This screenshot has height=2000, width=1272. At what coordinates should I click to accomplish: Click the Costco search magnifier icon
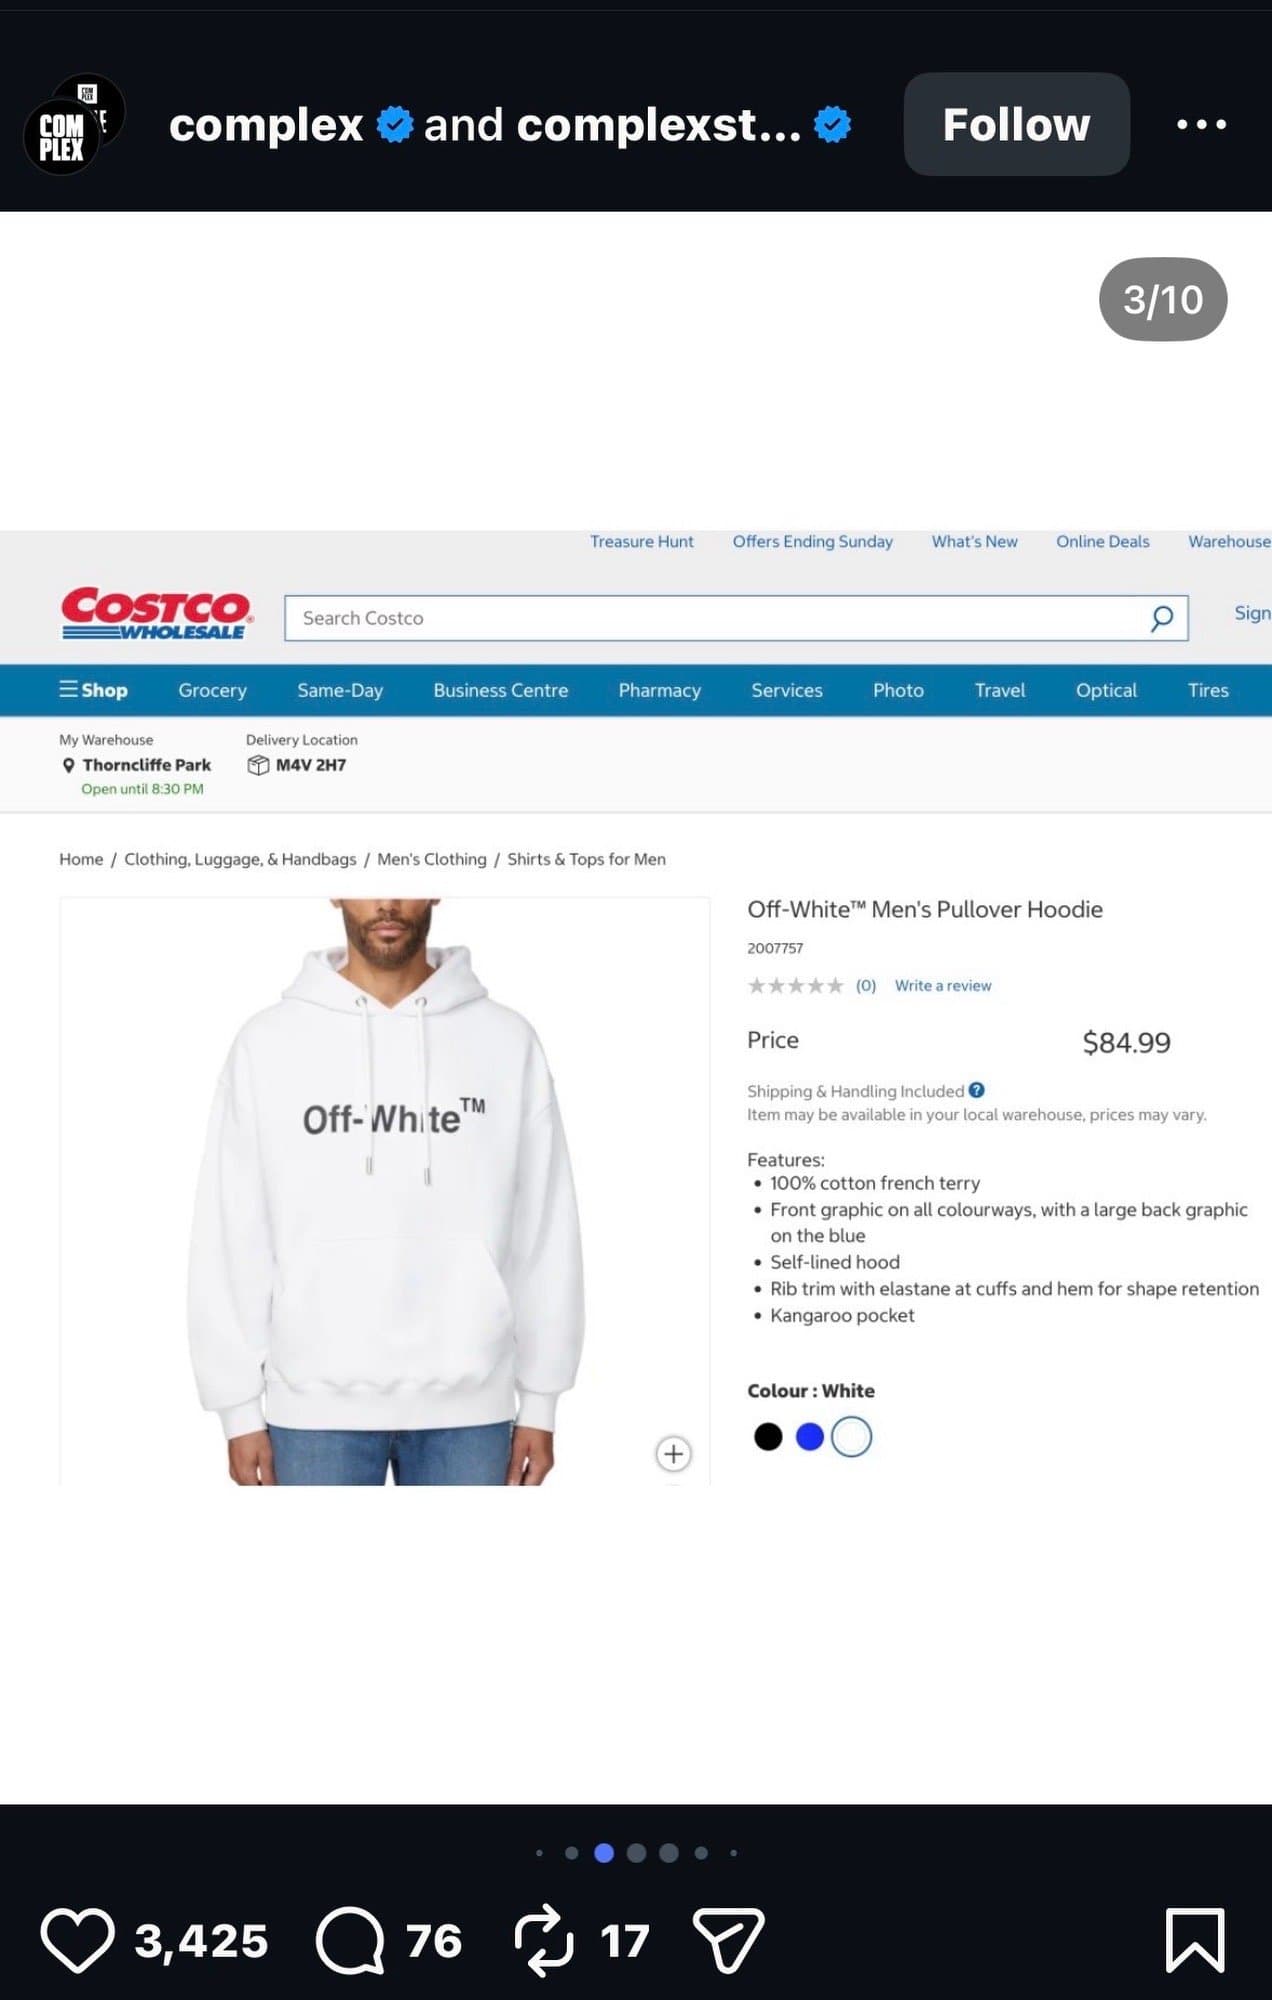1162,618
